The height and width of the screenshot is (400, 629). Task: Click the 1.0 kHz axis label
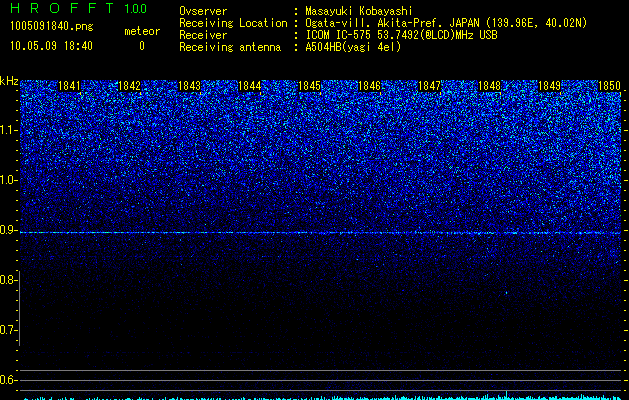(8, 180)
